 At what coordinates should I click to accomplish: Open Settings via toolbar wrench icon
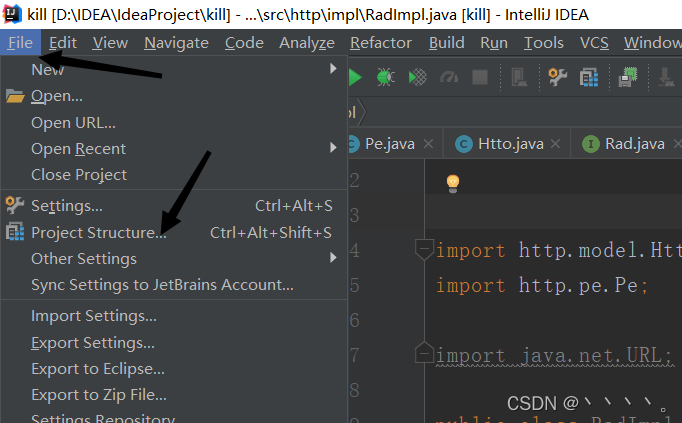557,77
